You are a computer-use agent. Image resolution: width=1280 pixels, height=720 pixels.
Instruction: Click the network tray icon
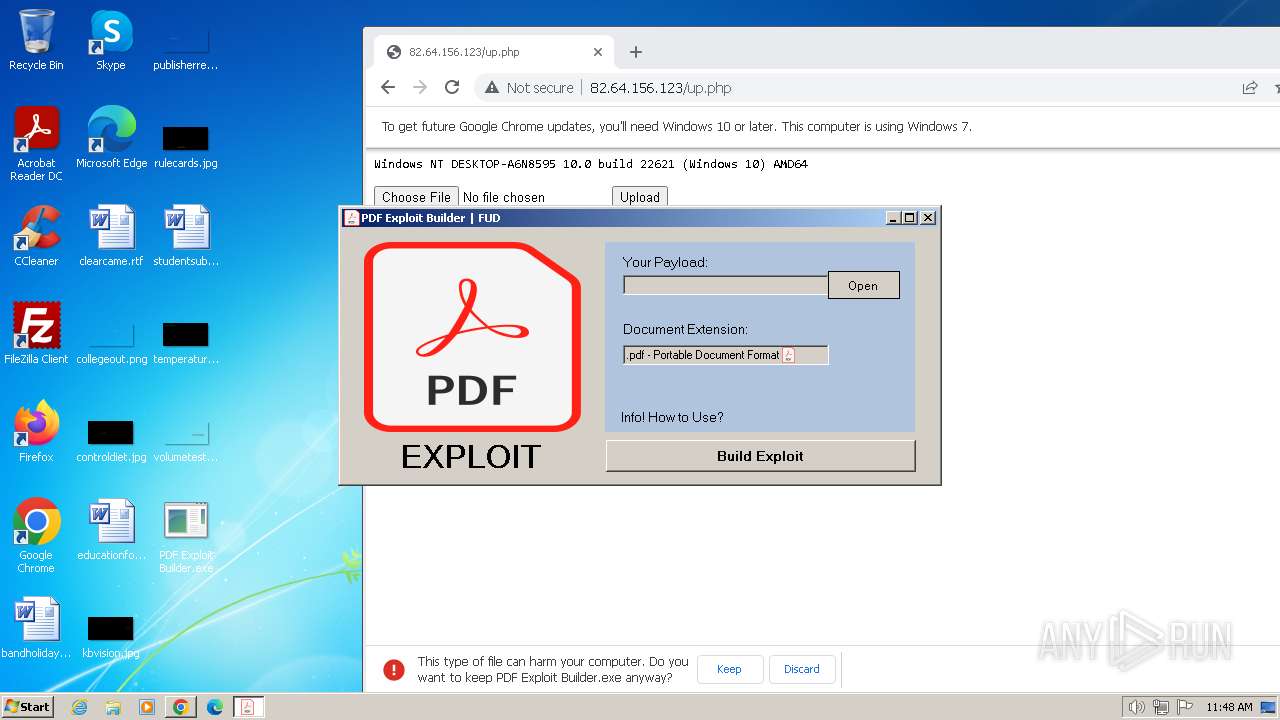click(x=1161, y=707)
